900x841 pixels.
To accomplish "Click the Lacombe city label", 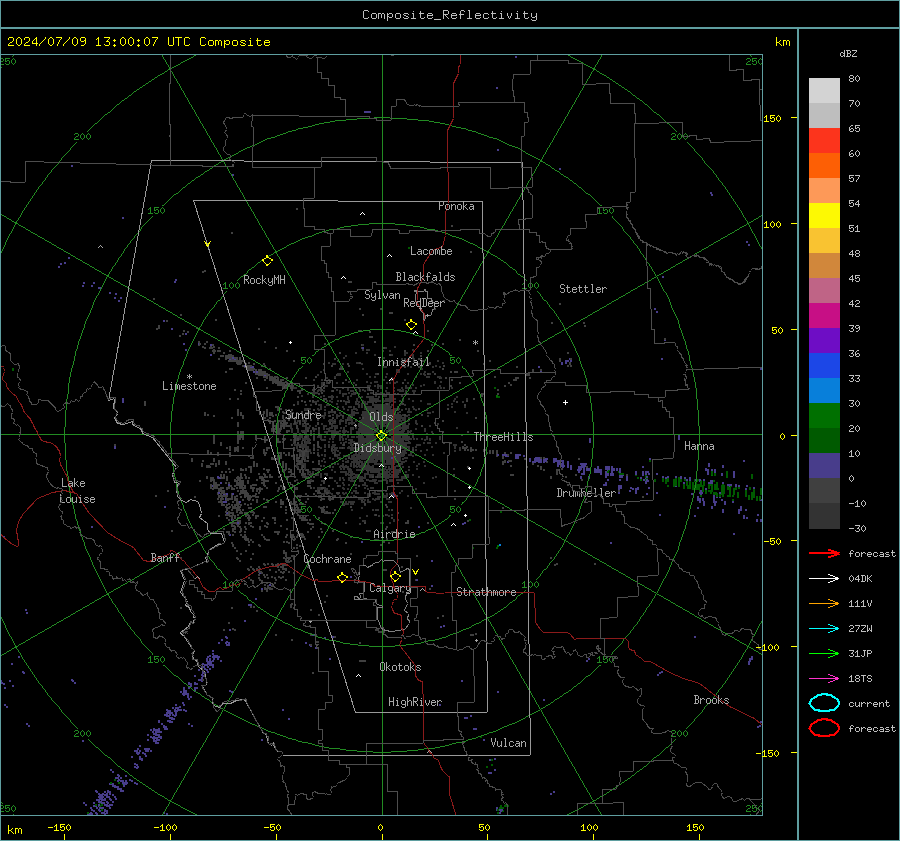I will (431, 251).
